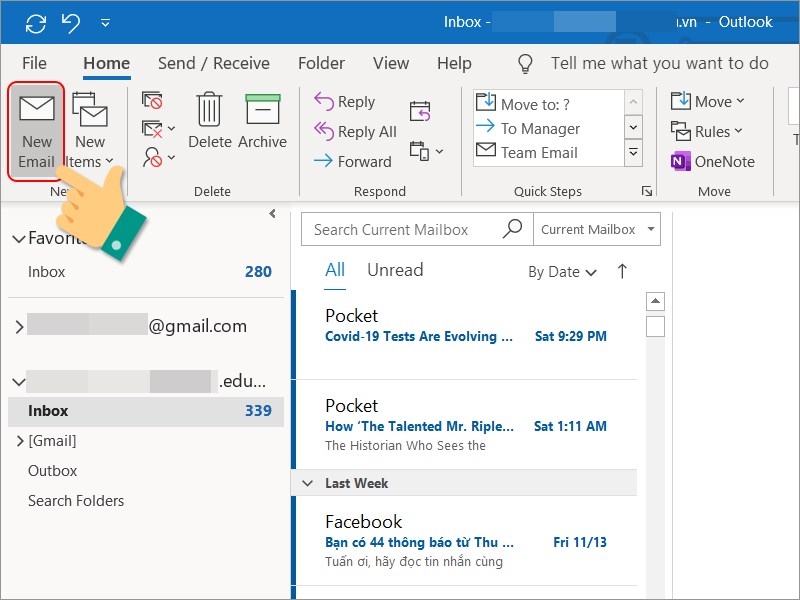
Task: Open the Facebook email from Fri 11/13
Action: click(x=466, y=541)
